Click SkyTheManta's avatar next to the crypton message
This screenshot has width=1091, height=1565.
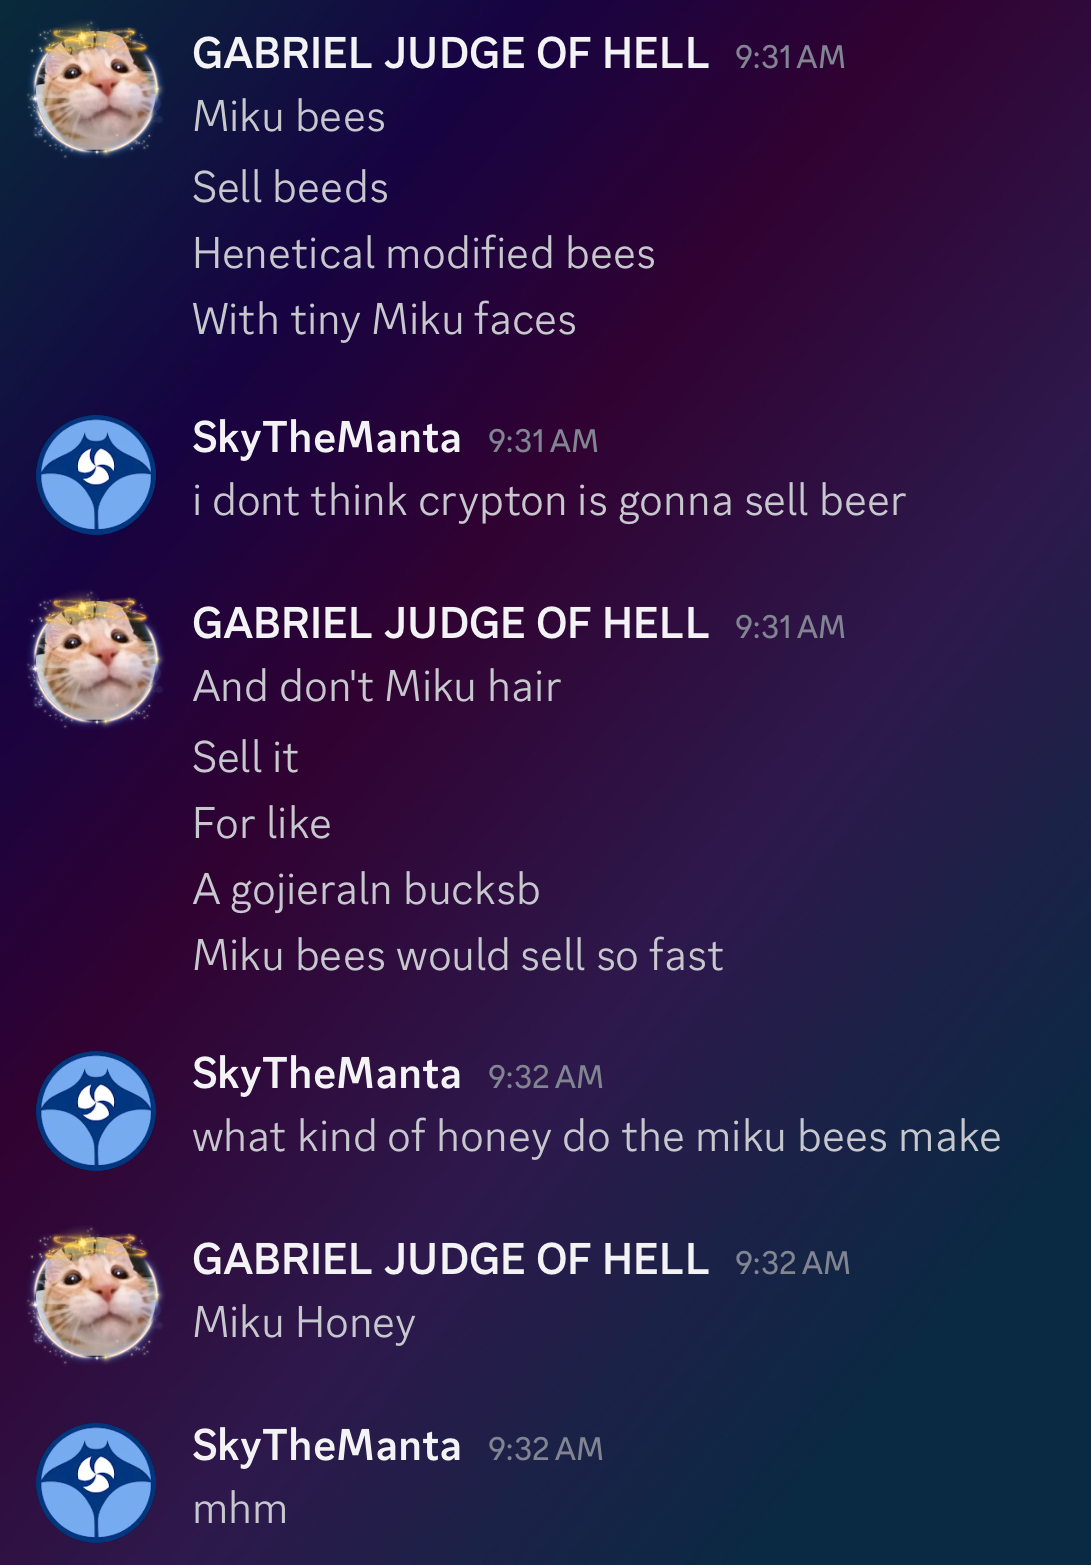[96, 475]
